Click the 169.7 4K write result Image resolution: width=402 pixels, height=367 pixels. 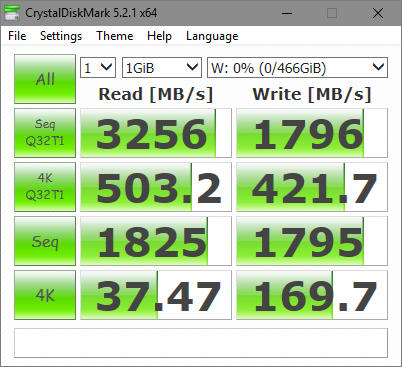coord(312,295)
